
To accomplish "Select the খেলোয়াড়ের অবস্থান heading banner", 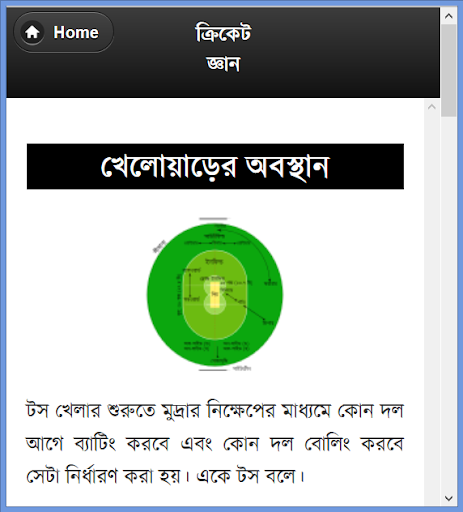I will (x=215, y=167).
